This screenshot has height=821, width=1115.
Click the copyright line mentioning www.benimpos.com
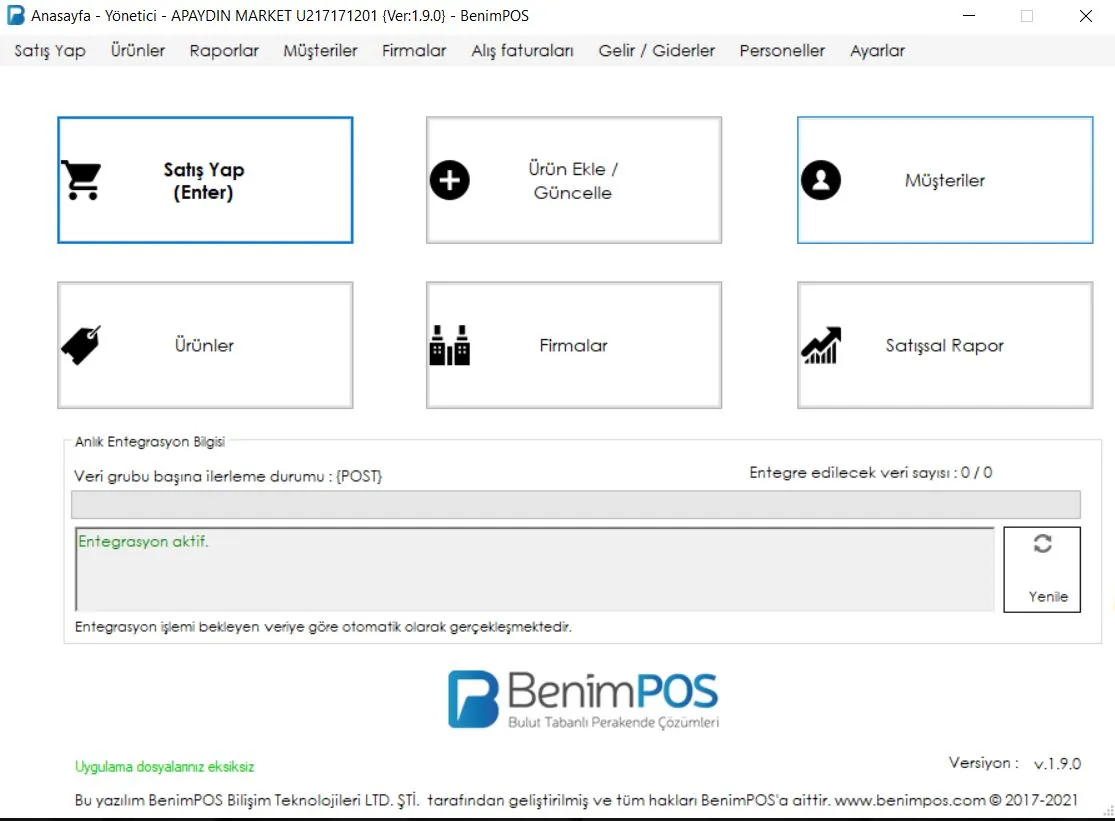(x=576, y=800)
